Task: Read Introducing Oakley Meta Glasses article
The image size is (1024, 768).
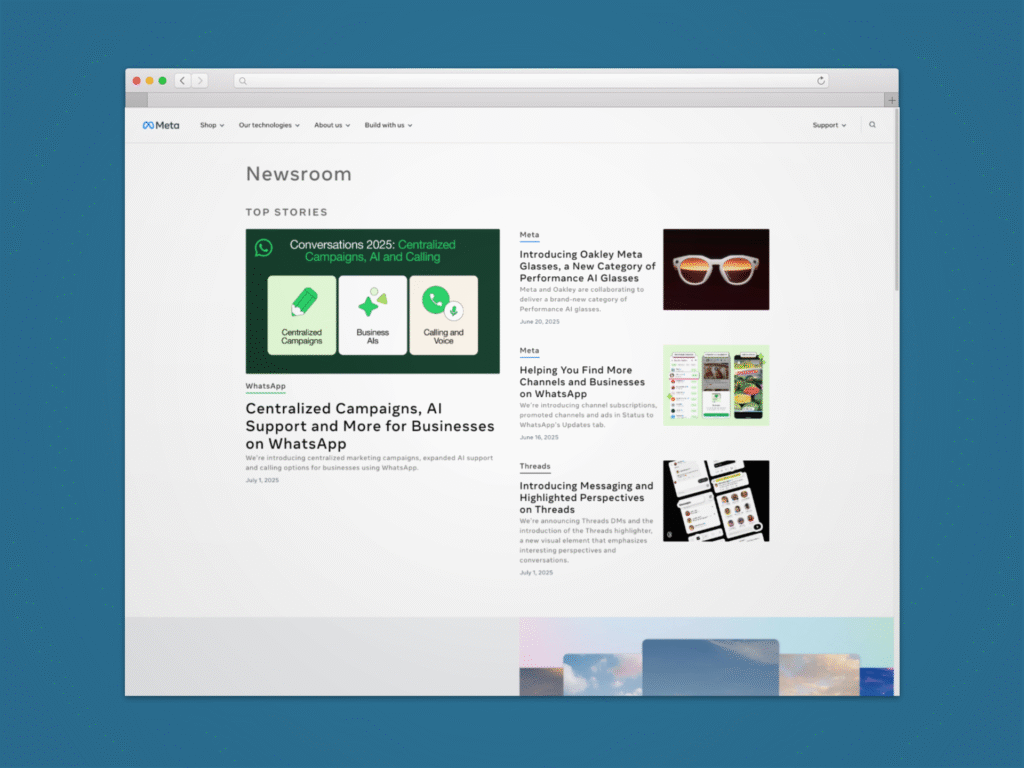Action: [x=588, y=266]
